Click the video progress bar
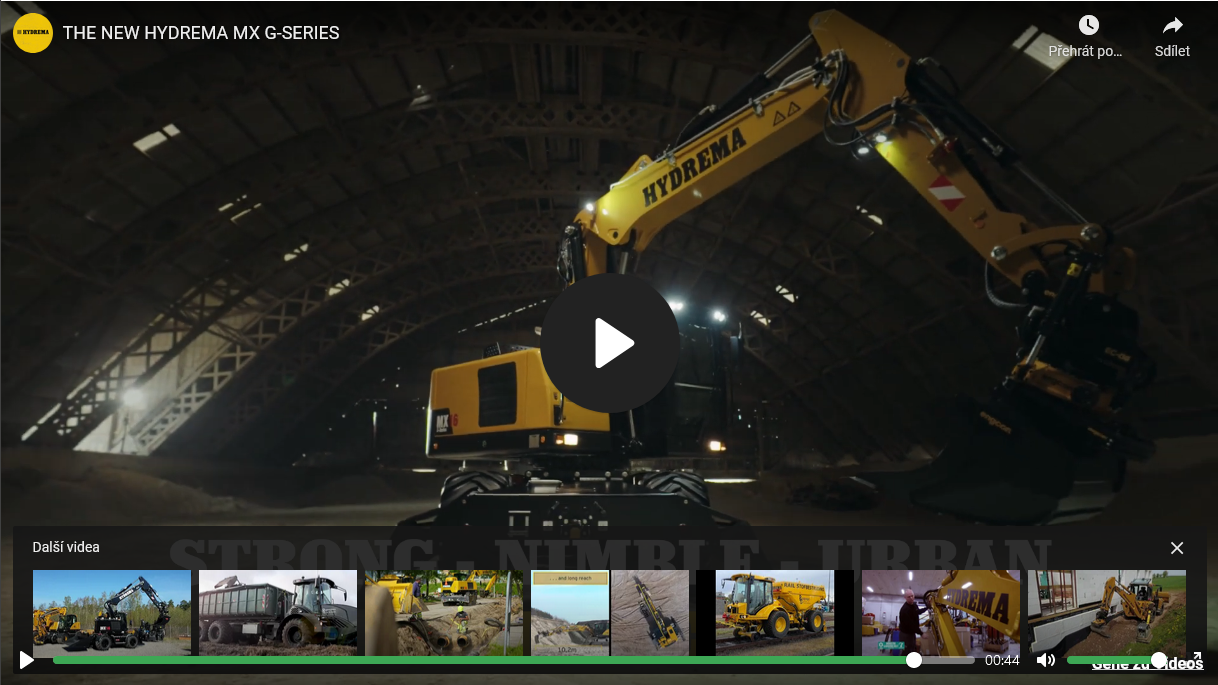Viewport: 1218px width, 685px height. 514,660
